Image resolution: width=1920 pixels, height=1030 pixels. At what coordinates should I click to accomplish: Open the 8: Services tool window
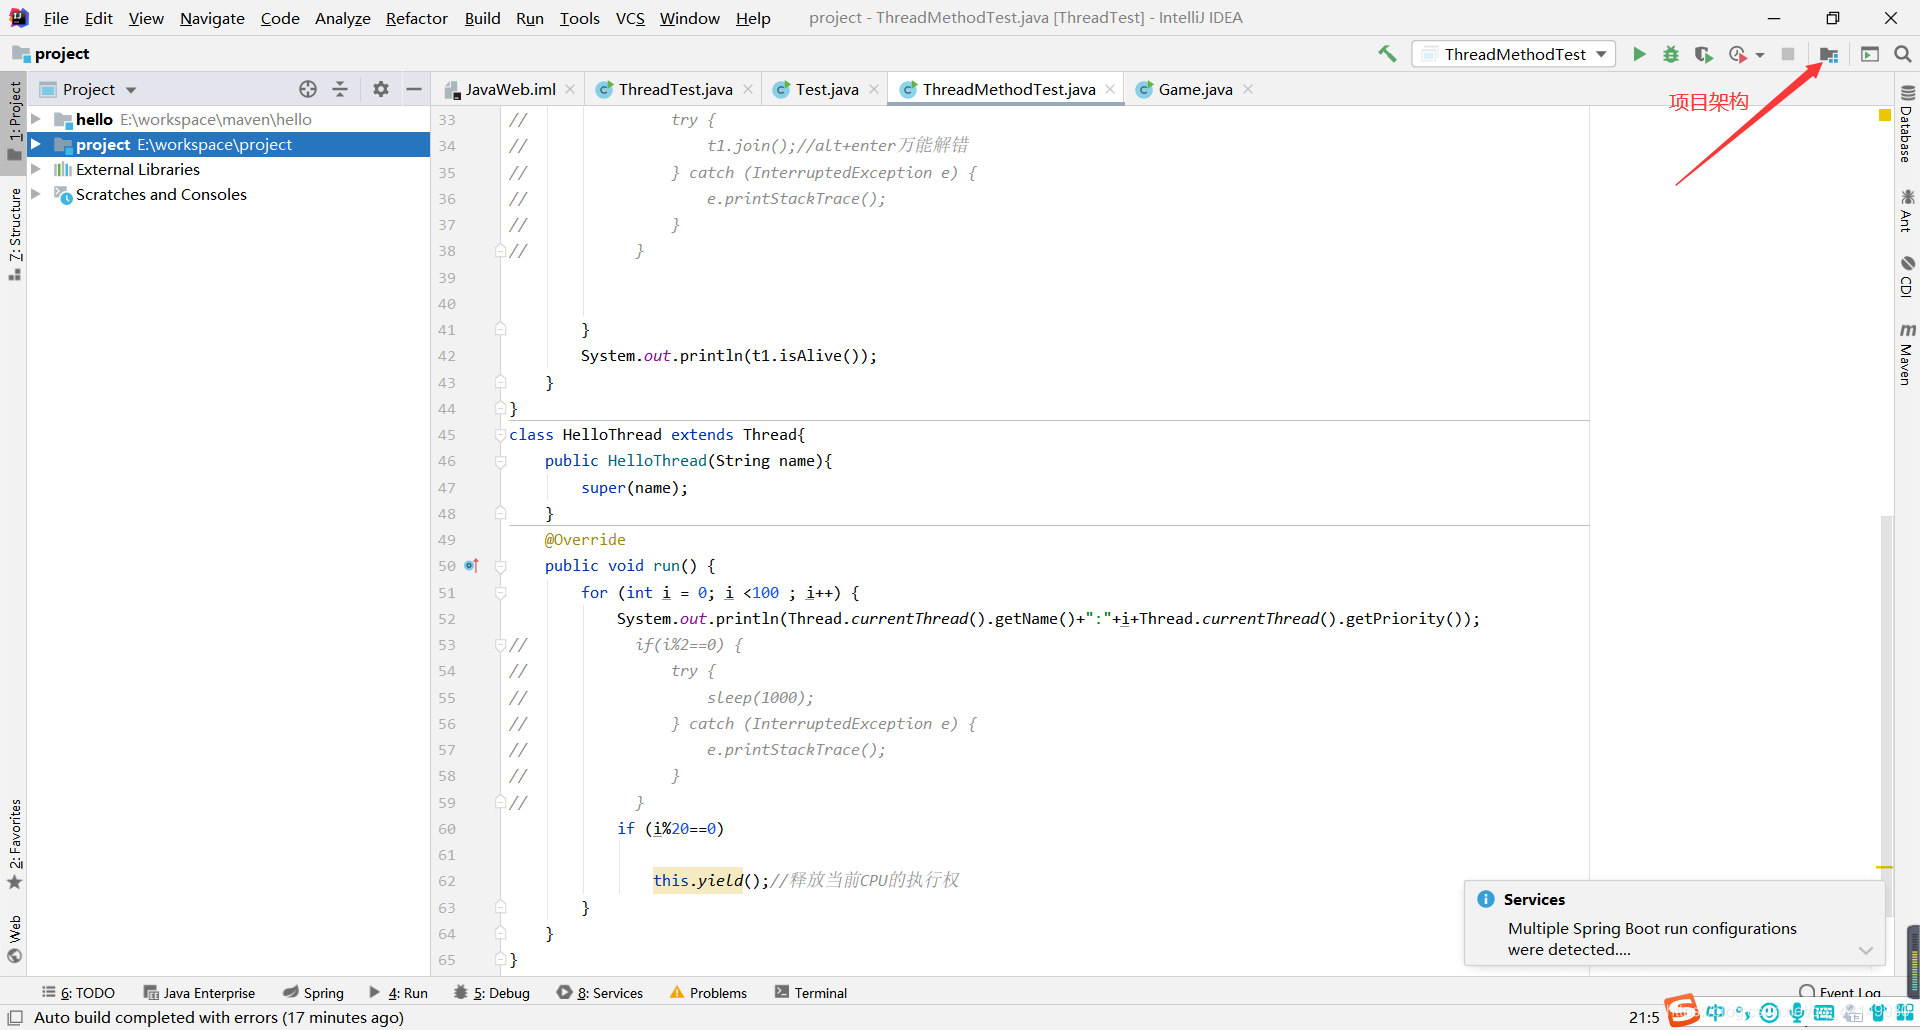[x=600, y=993]
